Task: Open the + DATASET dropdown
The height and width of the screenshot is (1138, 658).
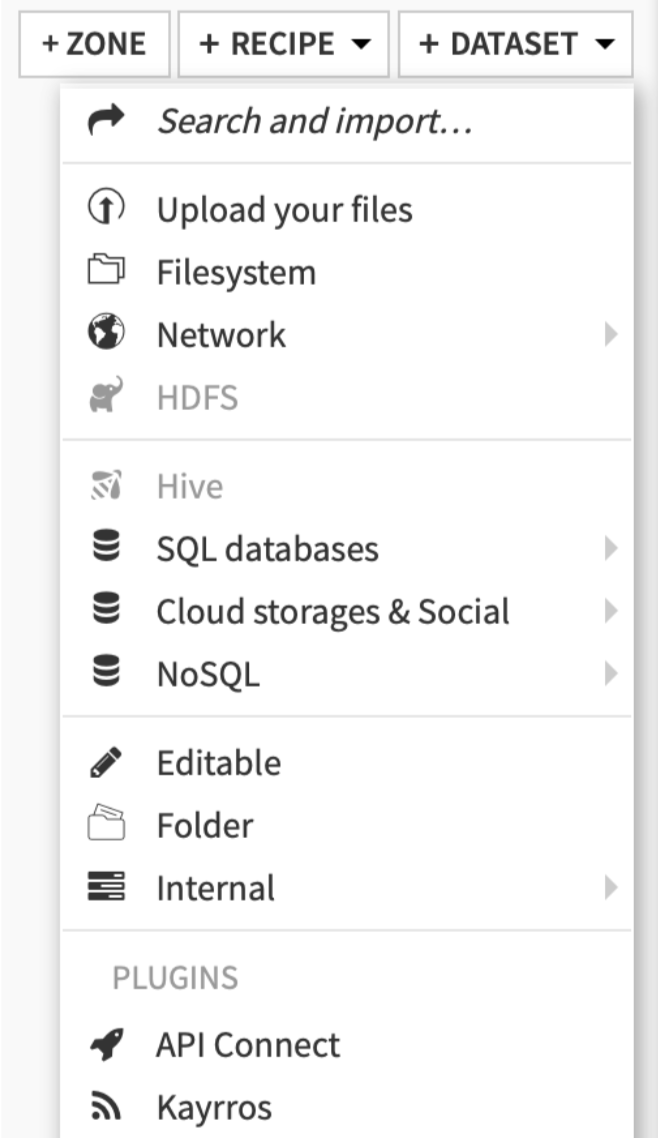Action: [x=515, y=44]
